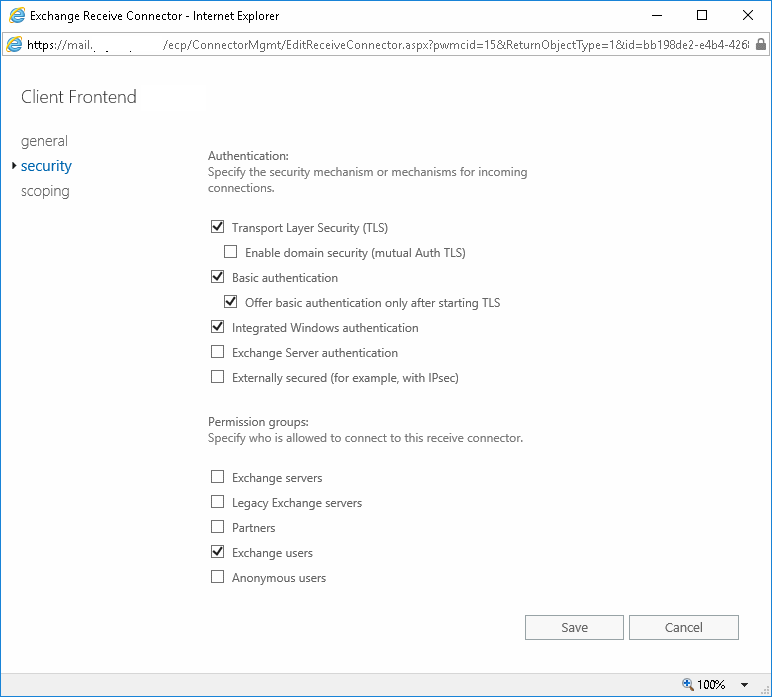Toggle Offer basic authentication only after starting TLS
772x697 pixels.
click(x=230, y=302)
